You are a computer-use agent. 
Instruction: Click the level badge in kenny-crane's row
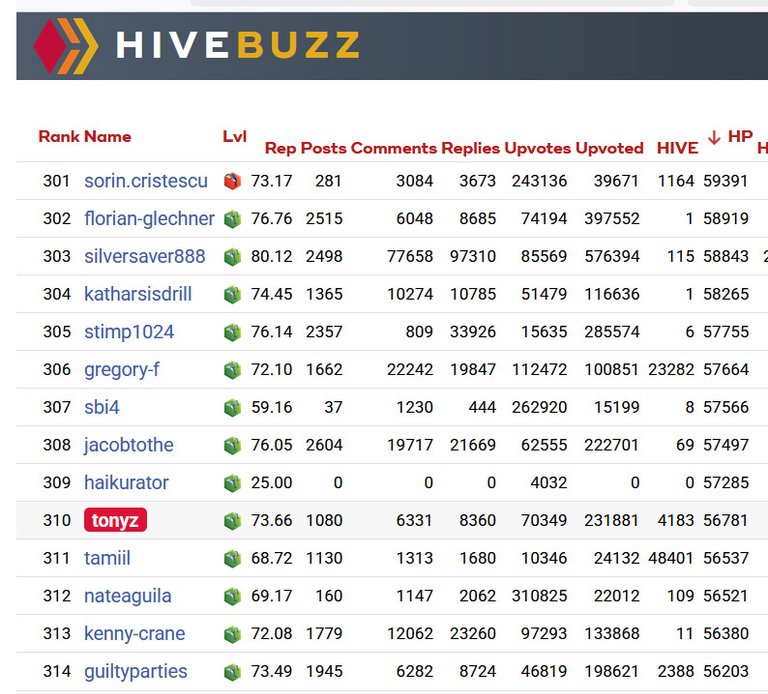tap(232, 634)
